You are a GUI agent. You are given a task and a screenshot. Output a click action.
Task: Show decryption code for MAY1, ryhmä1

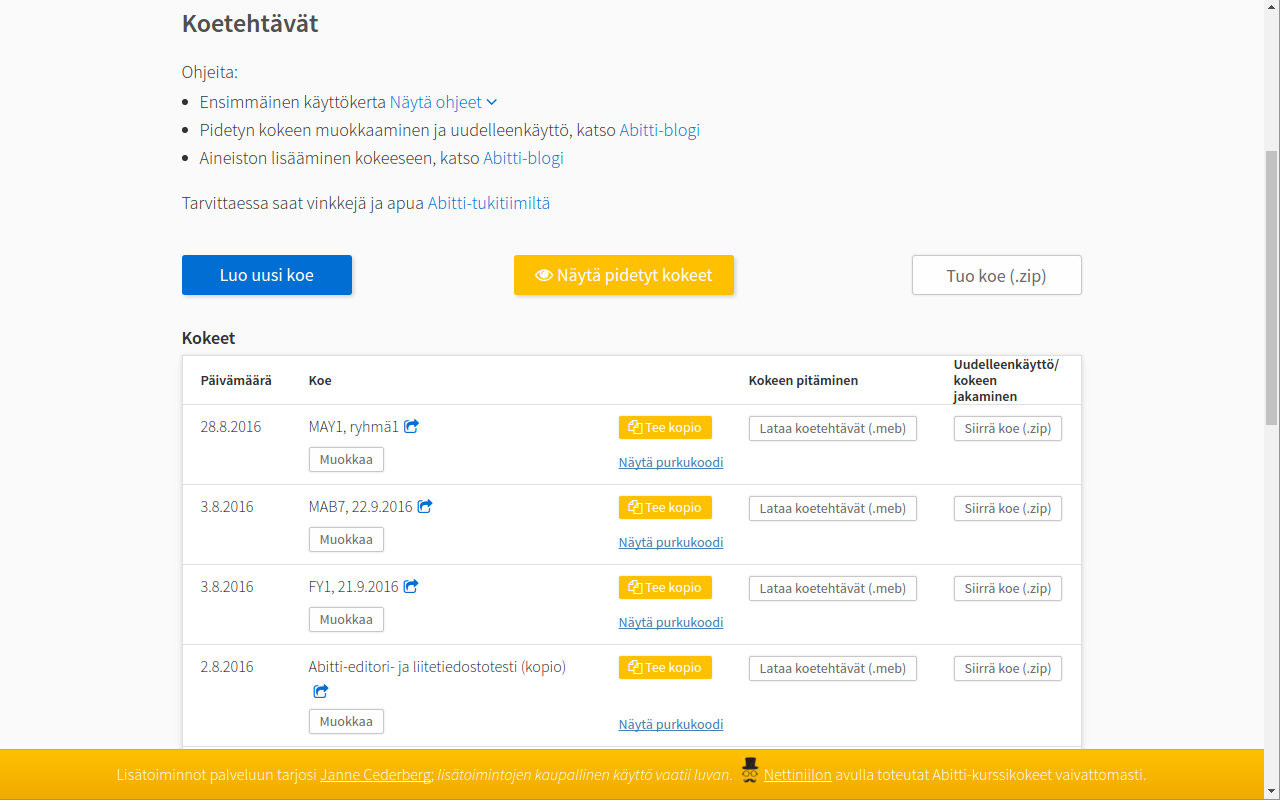[x=671, y=462]
